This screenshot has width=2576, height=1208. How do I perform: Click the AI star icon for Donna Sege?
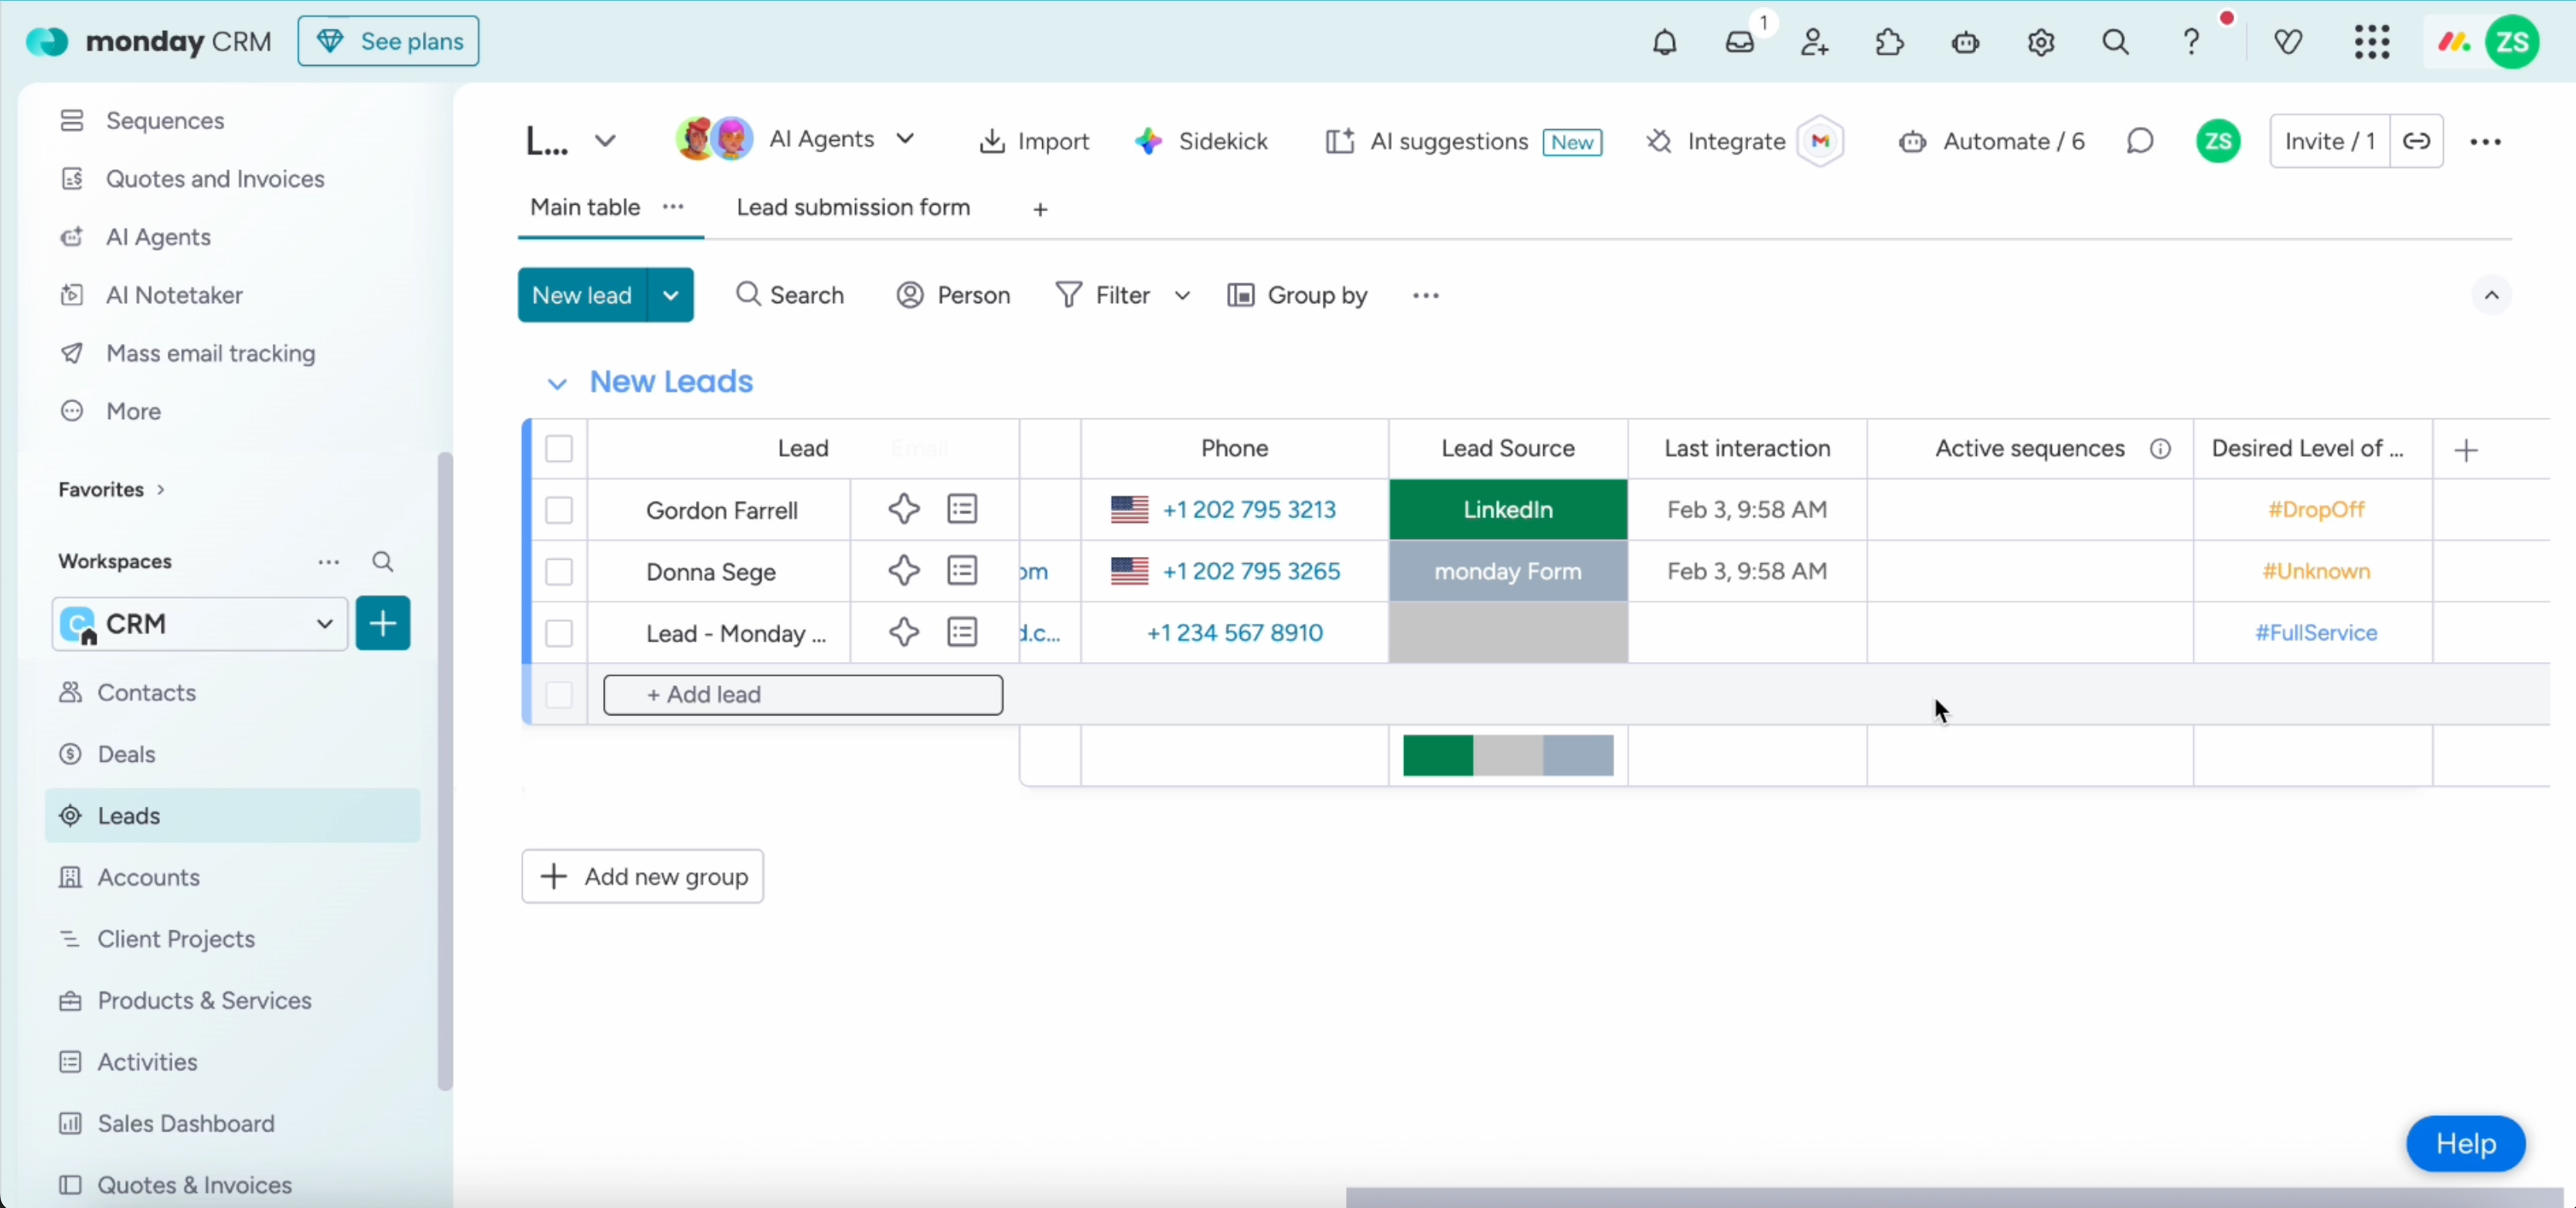[904, 571]
